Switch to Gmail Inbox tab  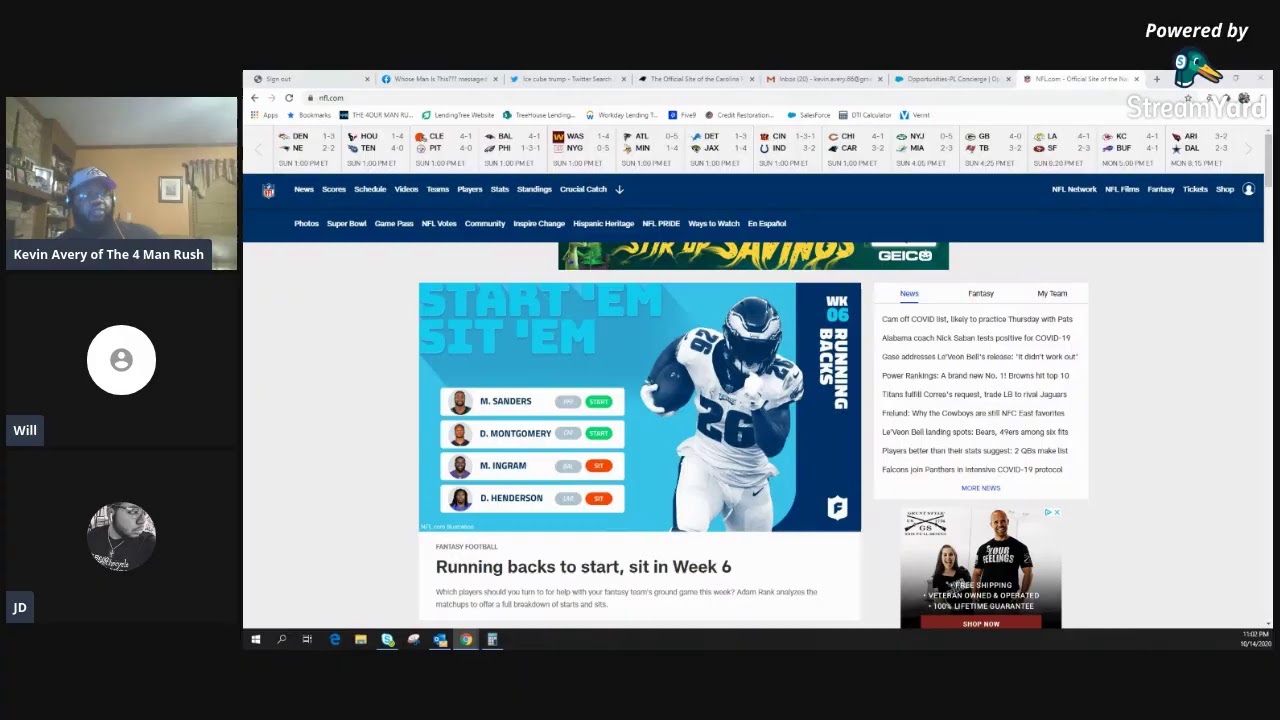click(823, 79)
